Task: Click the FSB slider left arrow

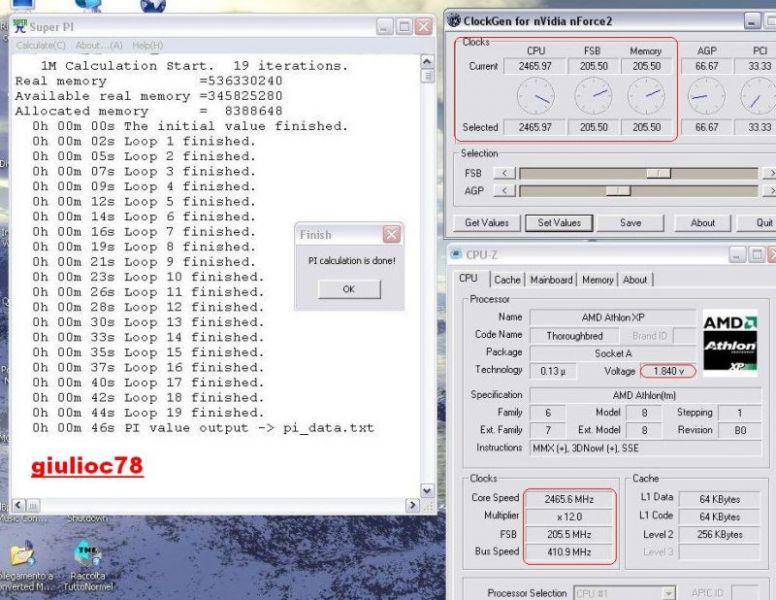Action: (505, 173)
